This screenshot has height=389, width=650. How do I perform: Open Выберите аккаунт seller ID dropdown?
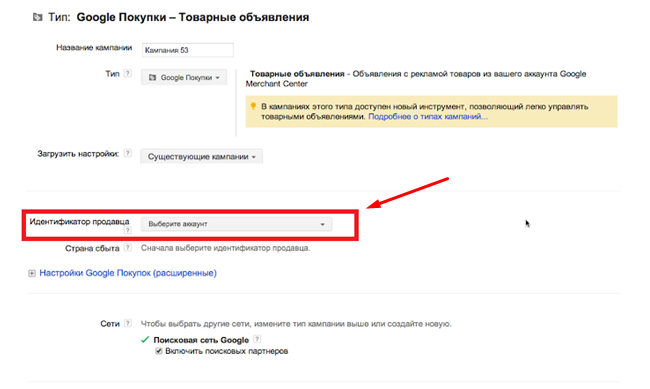click(236, 224)
